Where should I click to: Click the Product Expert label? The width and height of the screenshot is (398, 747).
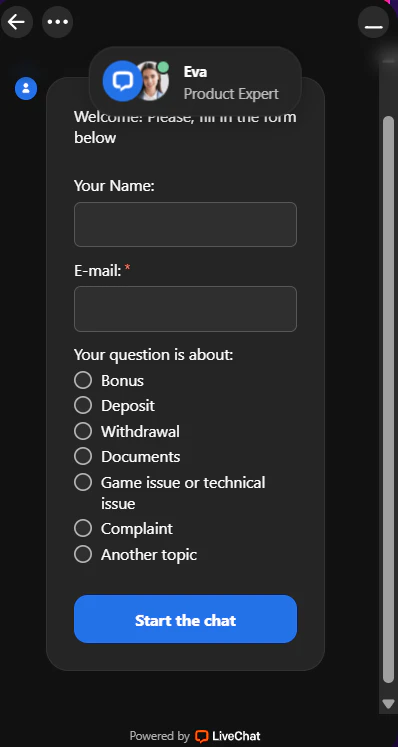click(x=231, y=94)
